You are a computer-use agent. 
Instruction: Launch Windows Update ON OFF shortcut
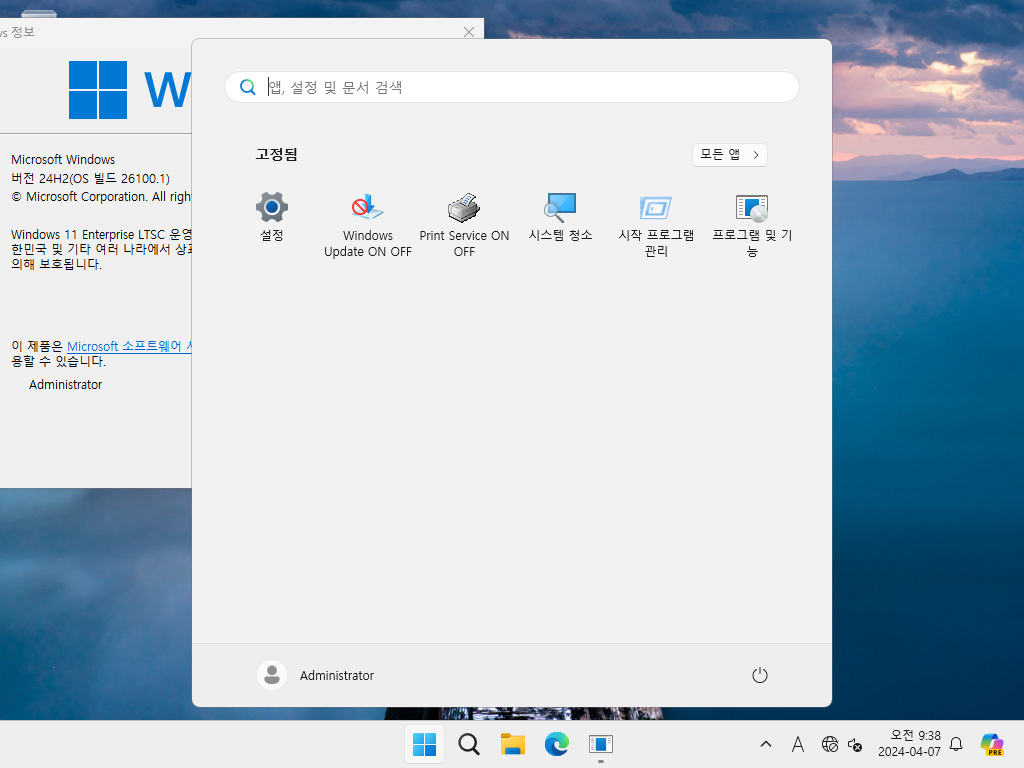click(368, 225)
